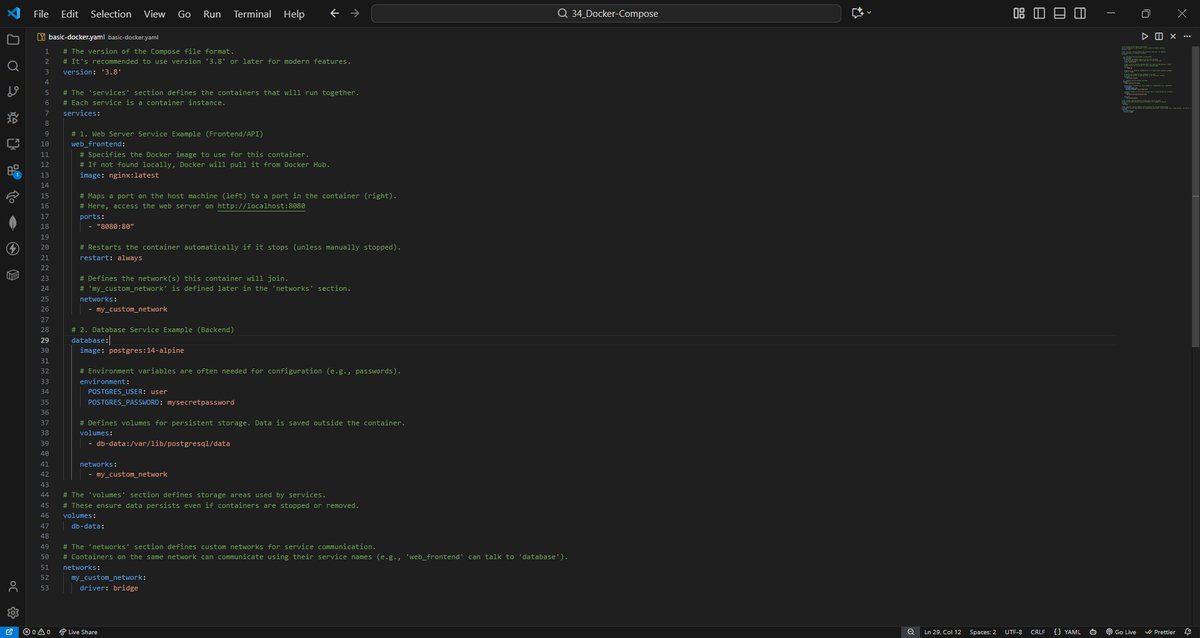The width and height of the screenshot is (1200, 638).
Task: Open errors and warnings in status bar
Action: pos(36,632)
